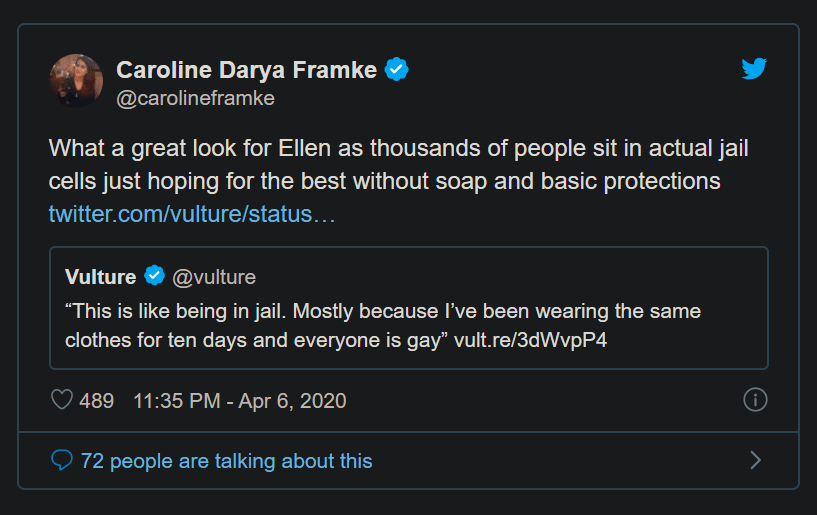The height and width of the screenshot is (515, 817).
Task: Open the @vulture handle
Action: point(214,277)
